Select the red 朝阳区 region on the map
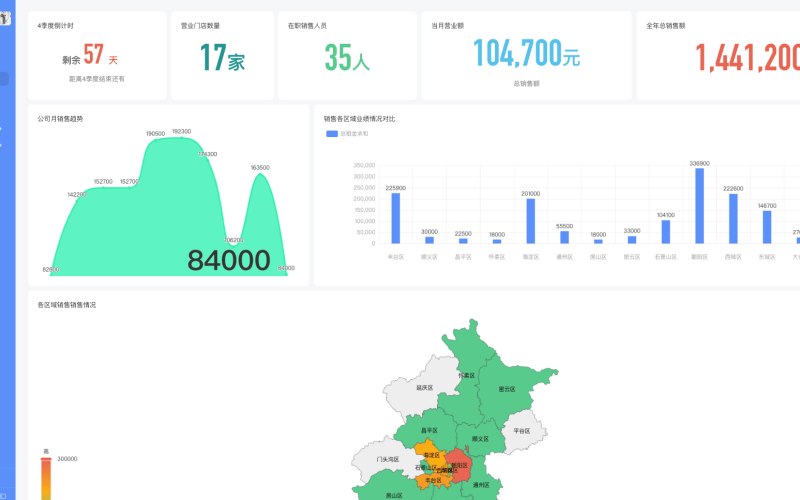800x500 pixels. (x=459, y=465)
